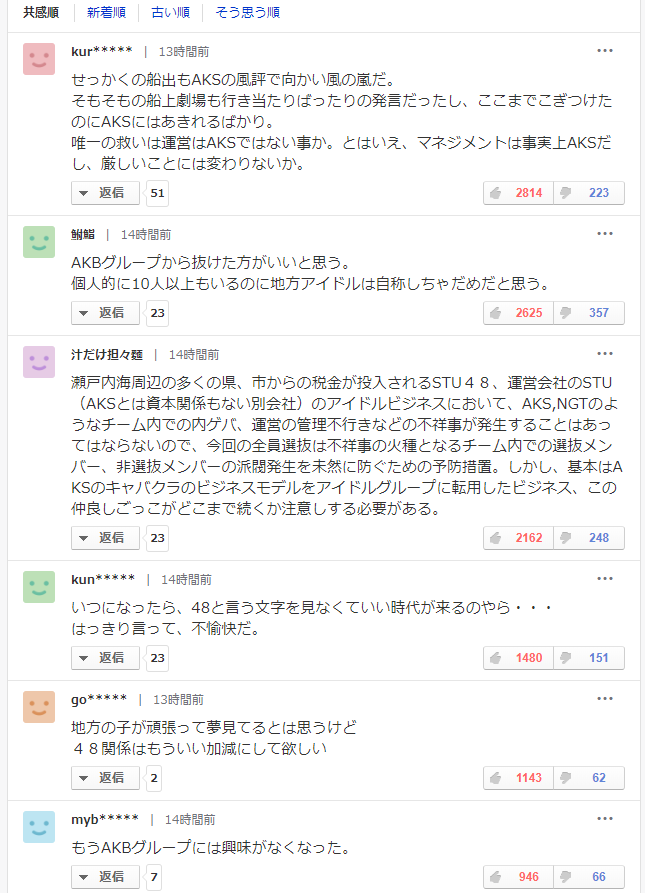
Task: Click the go***** orange avatar
Action: coord(39,707)
